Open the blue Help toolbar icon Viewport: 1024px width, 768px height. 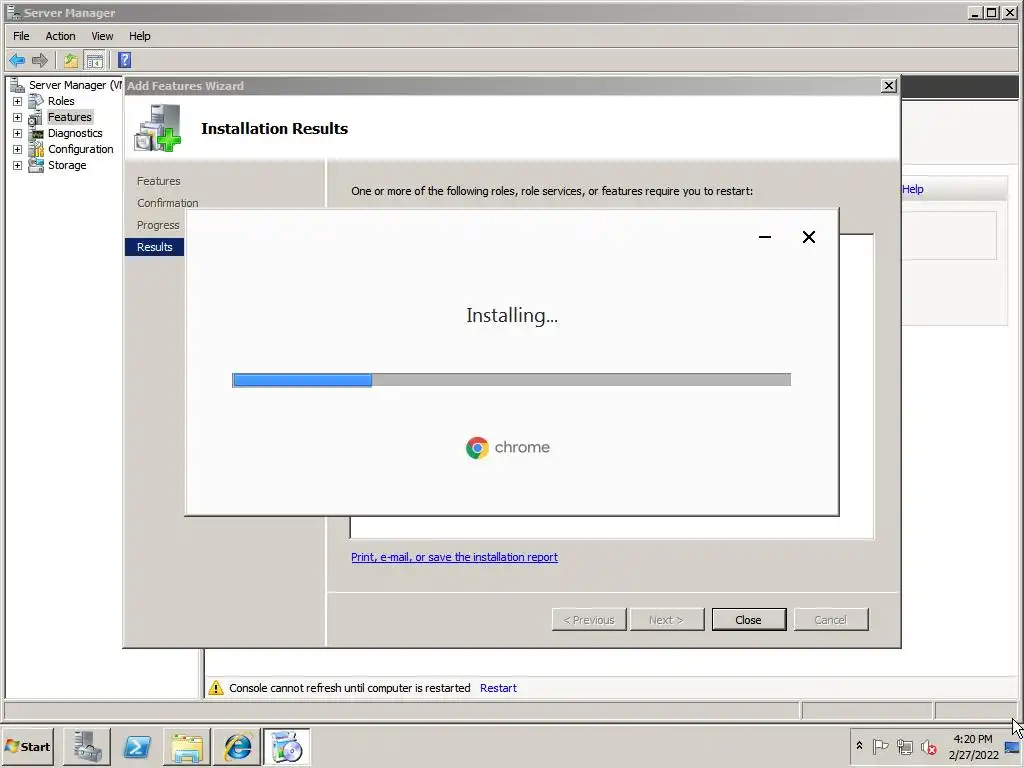click(x=125, y=61)
